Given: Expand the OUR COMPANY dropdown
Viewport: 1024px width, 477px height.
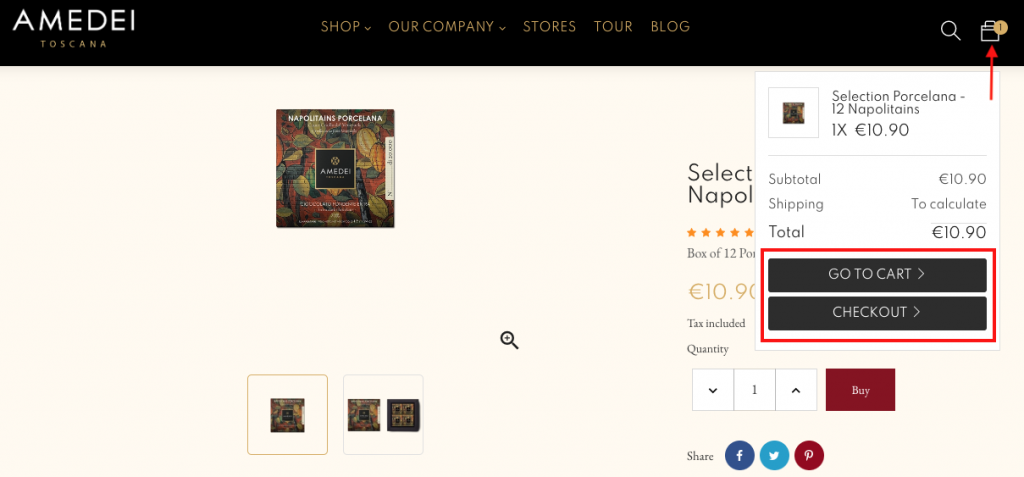Looking at the screenshot, I should (x=447, y=27).
